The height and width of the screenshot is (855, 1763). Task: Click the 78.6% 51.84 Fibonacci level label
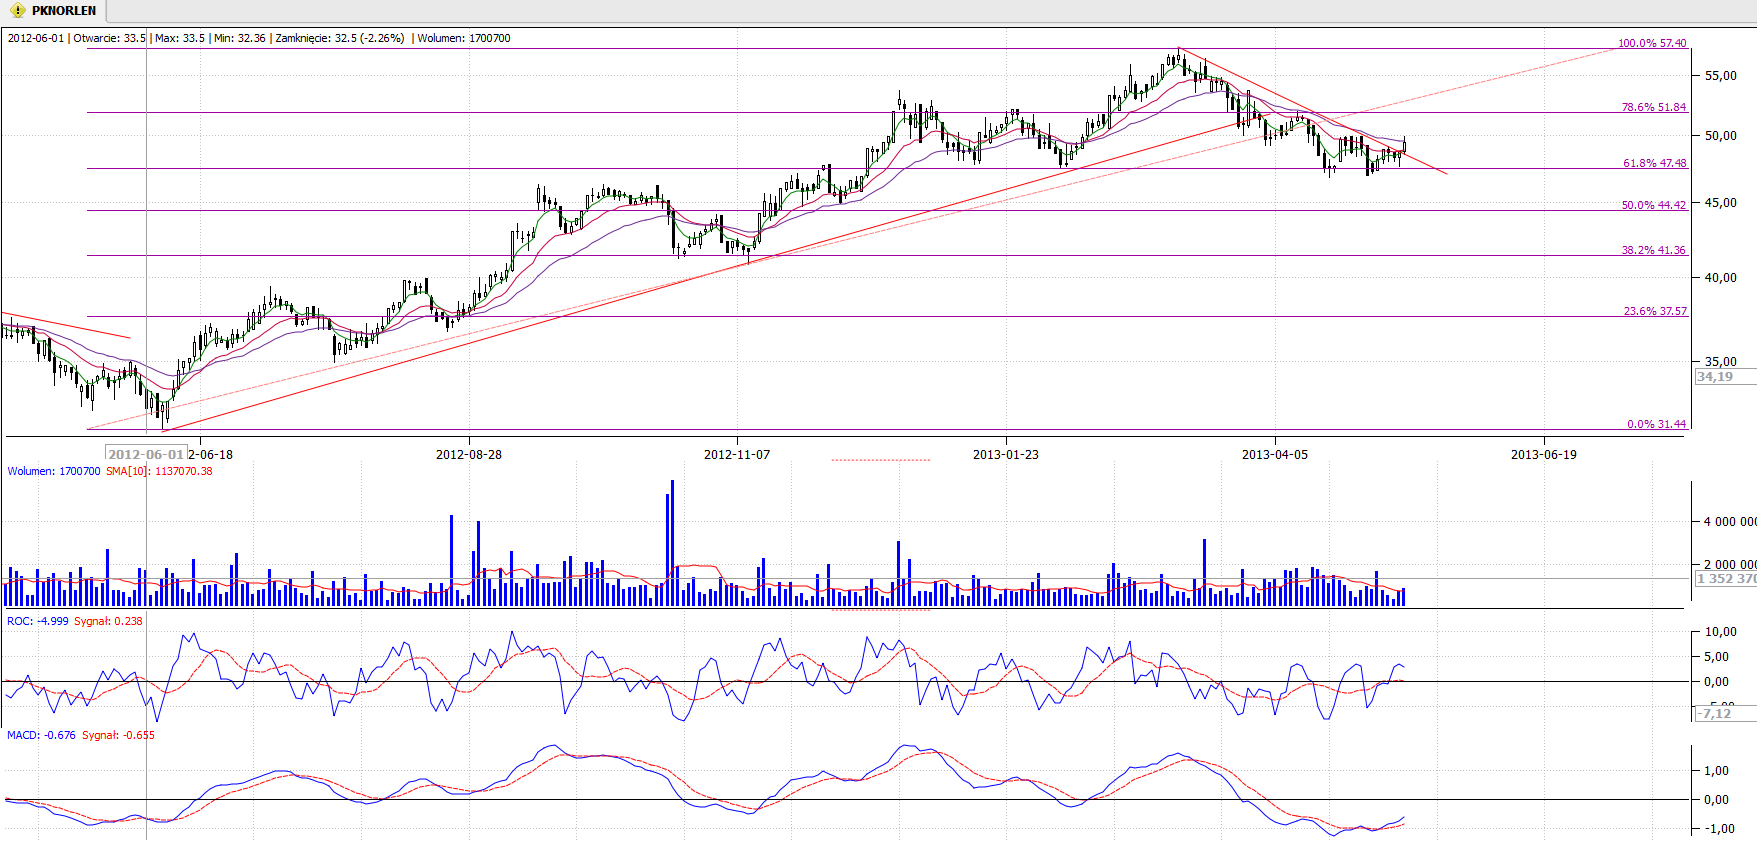point(1654,107)
